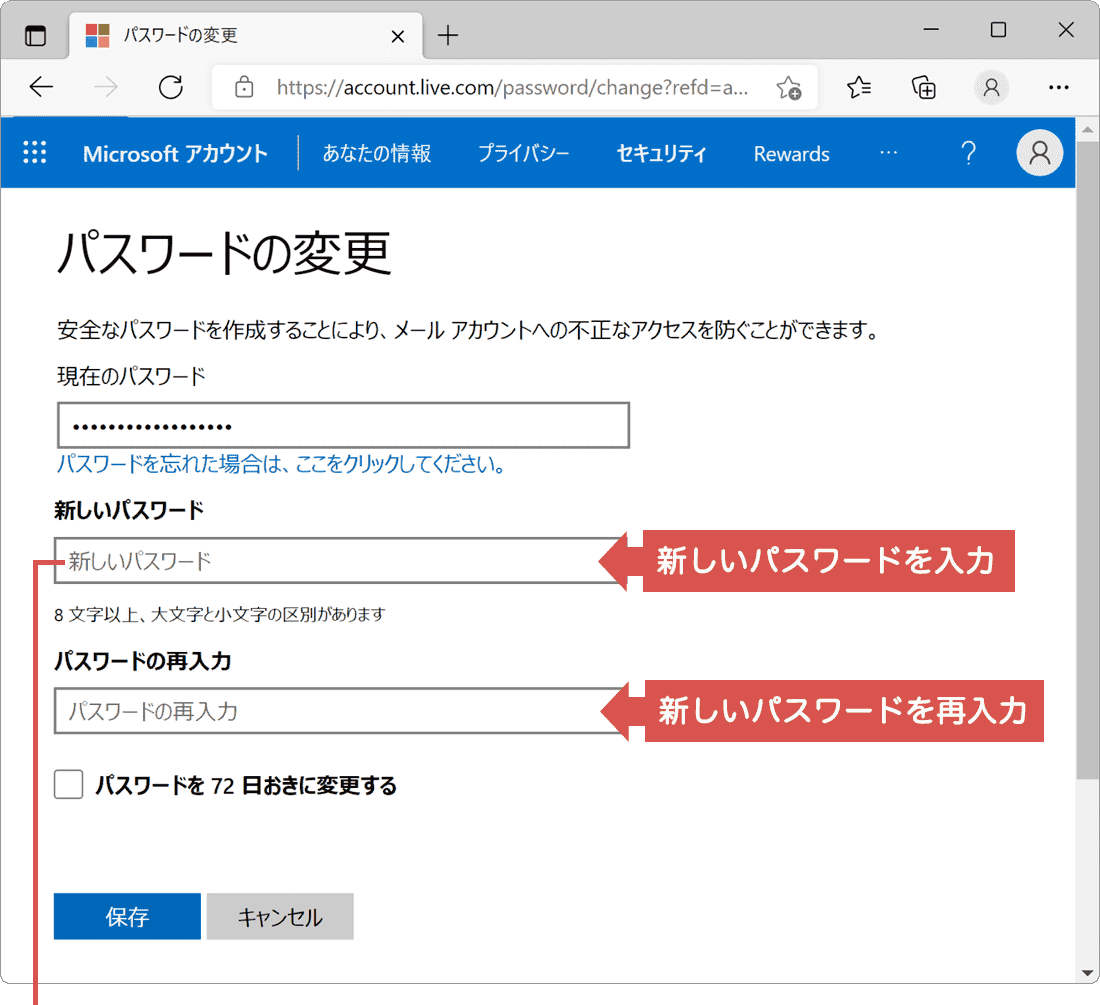Open the tab actions menu icon

36,33
